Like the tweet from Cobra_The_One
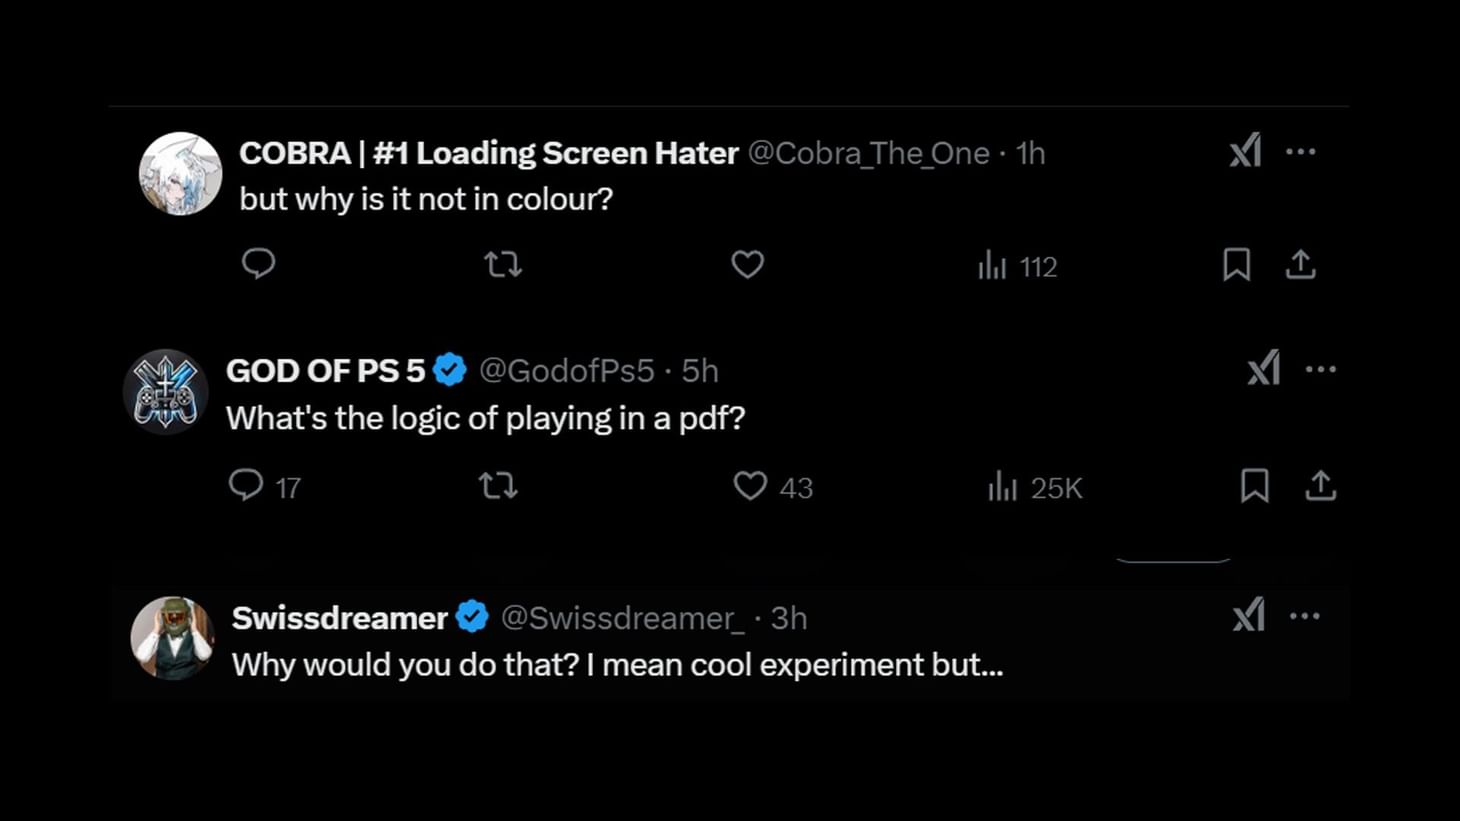Screen dimensions: 1460x821 747,265
